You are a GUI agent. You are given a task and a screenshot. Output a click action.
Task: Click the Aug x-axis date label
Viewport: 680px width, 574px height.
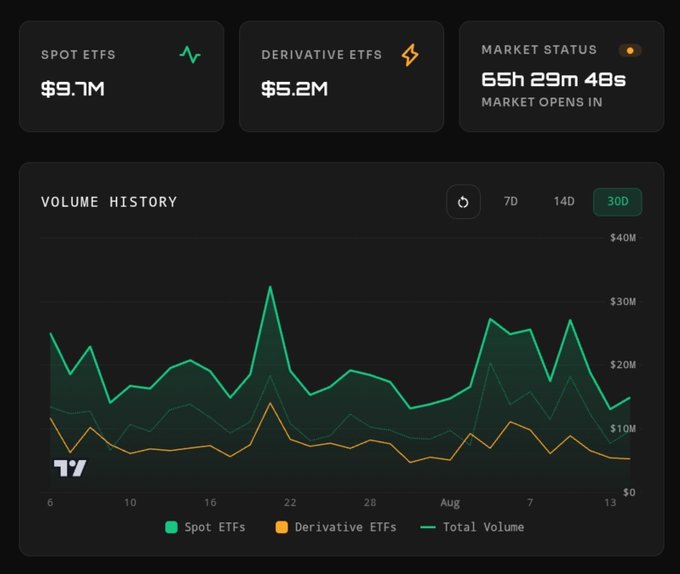(450, 503)
